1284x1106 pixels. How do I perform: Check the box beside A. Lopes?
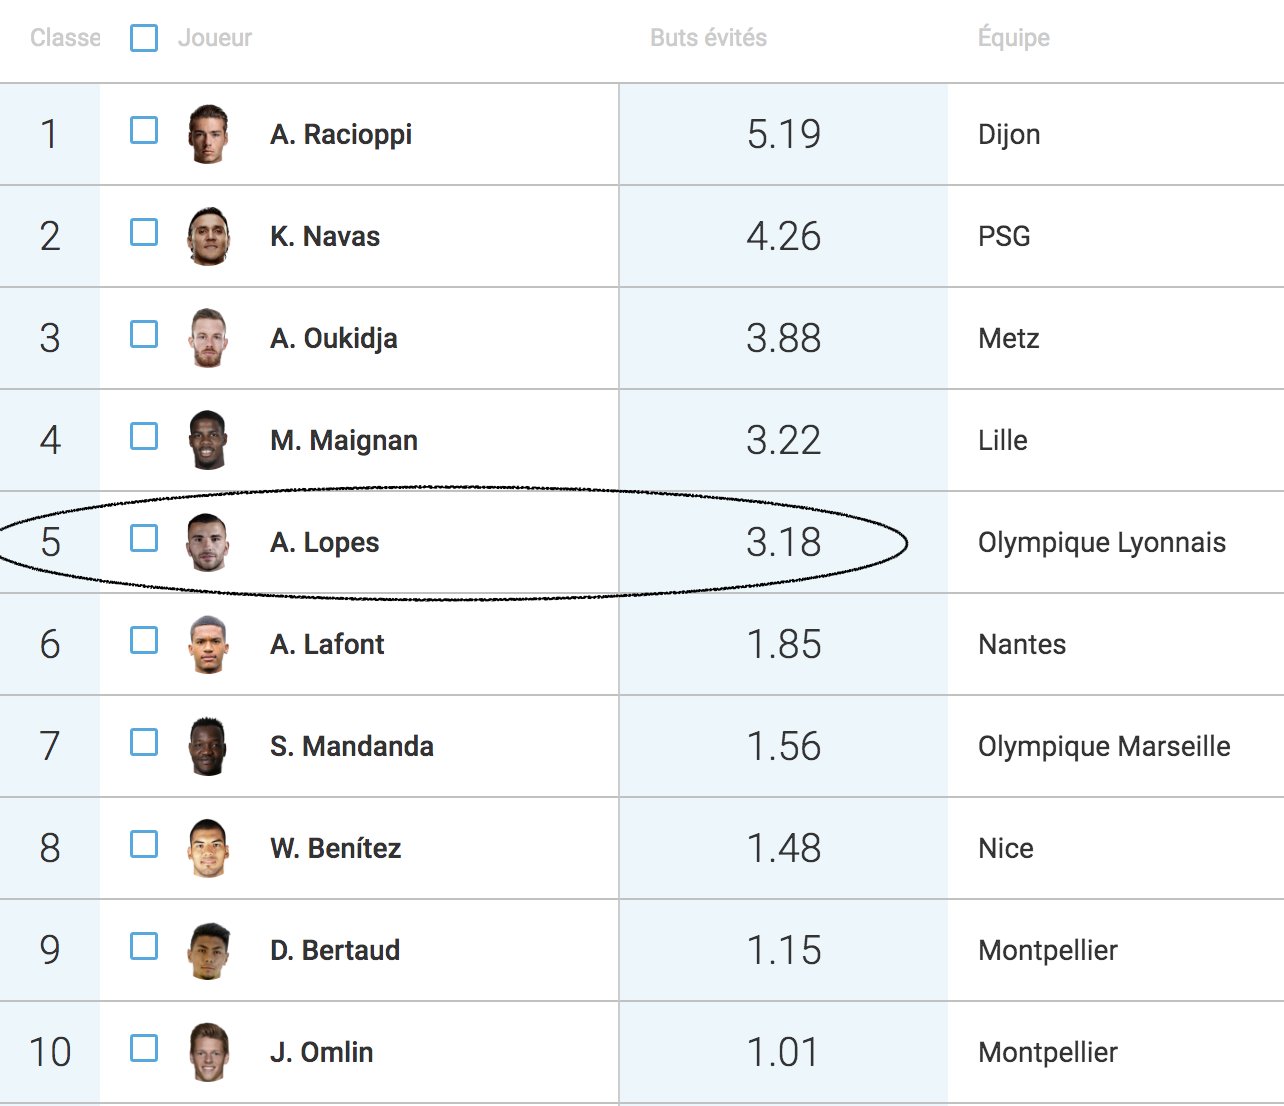[x=144, y=538]
